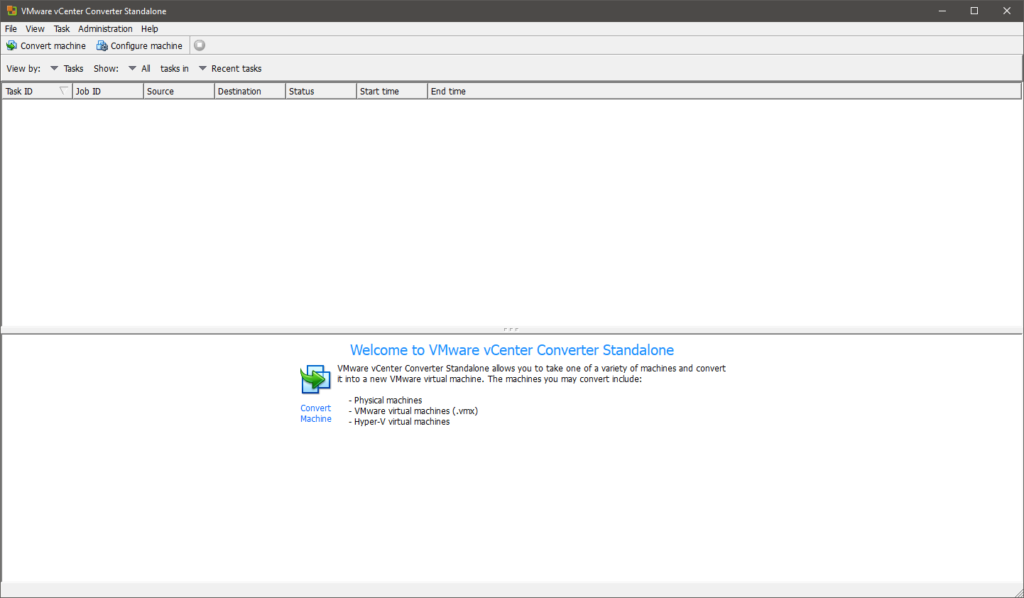The width and height of the screenshot is (1024, 598).
Task: Click the Convert machine toolbar icon
Action: (46, 45)
